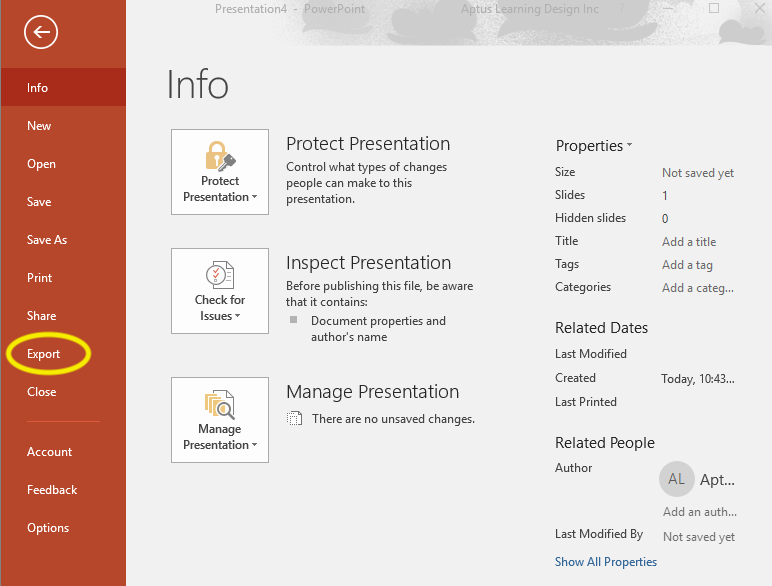
Task: Go back using the circled arrow
Action: click(x=41, y=33)
